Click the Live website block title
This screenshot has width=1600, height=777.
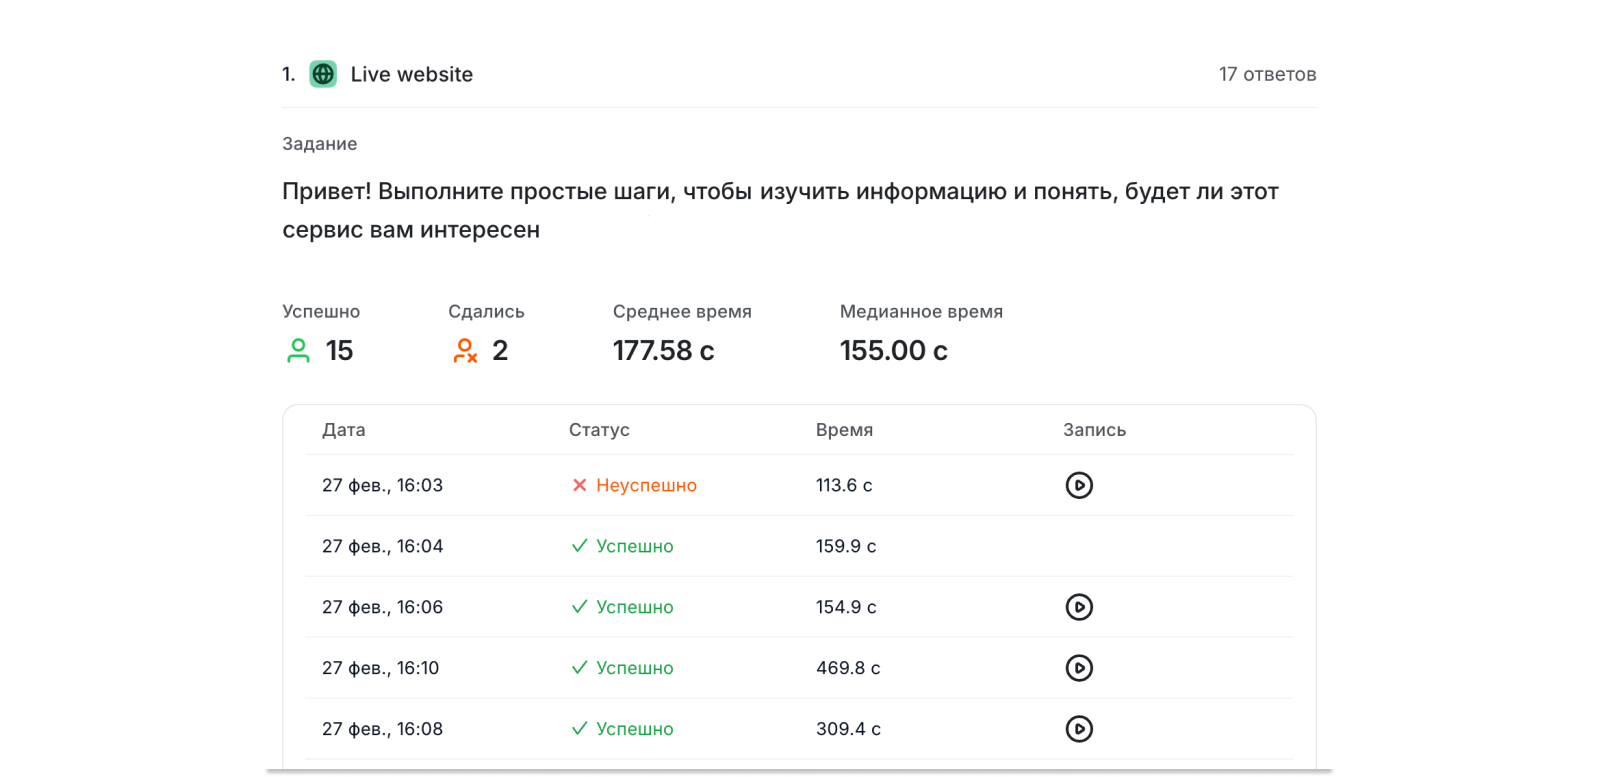point(411,75)
